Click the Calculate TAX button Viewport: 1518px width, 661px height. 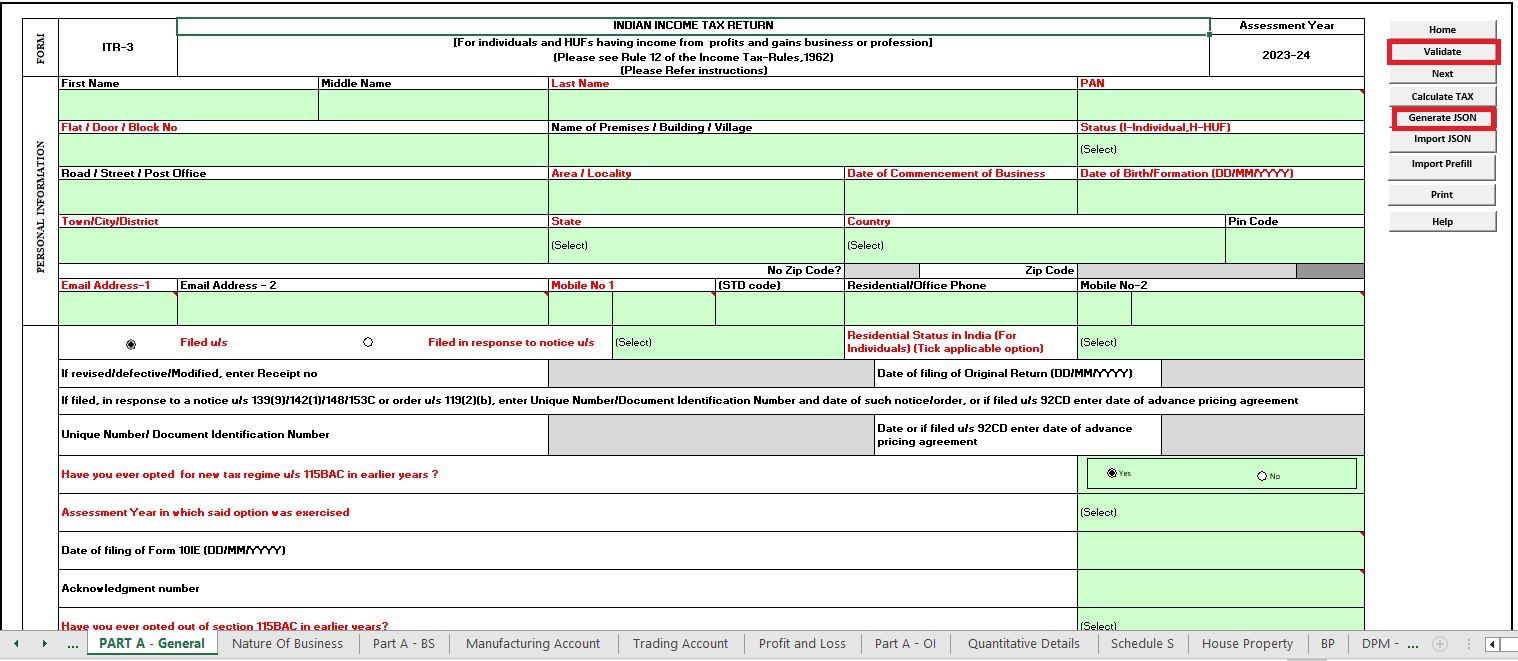coord(1442,97)
